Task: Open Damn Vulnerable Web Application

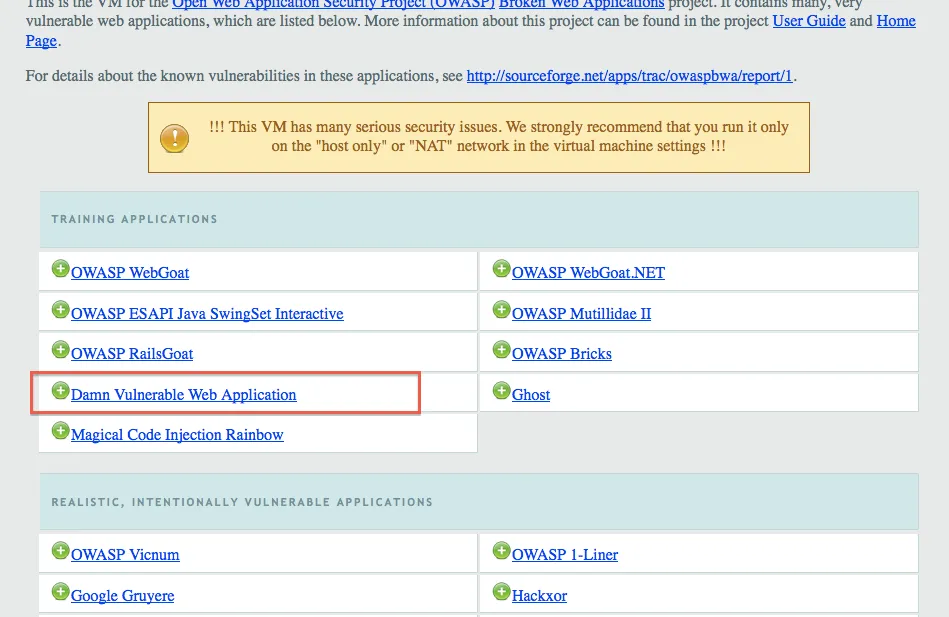Action: coord(183,394)
